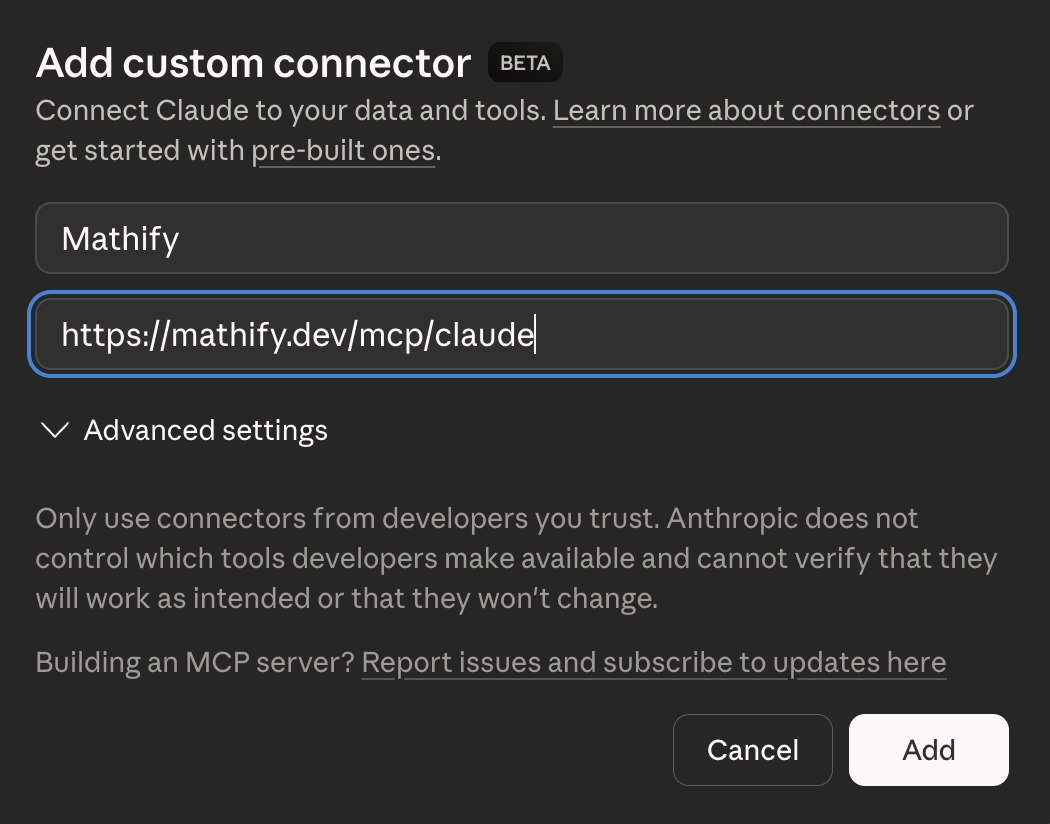Click the Building an MCP server? text
This screenshot has height=824, width=1050.
pyautogui.click(x=195, y=662)
